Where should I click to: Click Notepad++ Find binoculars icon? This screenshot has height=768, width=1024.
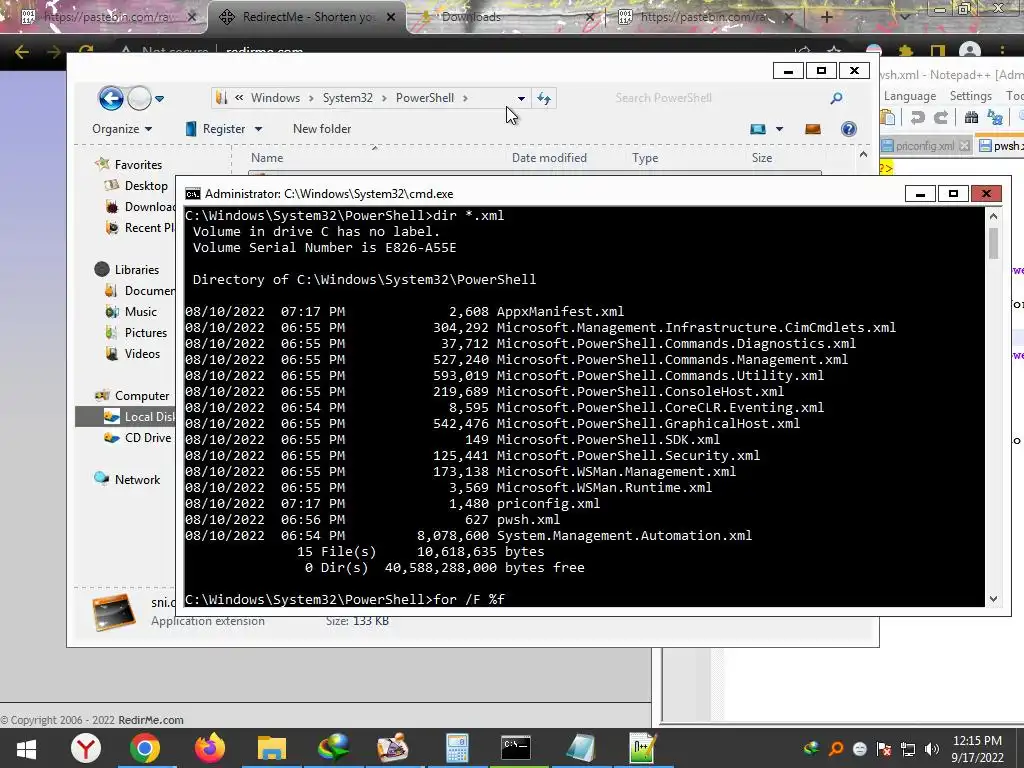971,118
